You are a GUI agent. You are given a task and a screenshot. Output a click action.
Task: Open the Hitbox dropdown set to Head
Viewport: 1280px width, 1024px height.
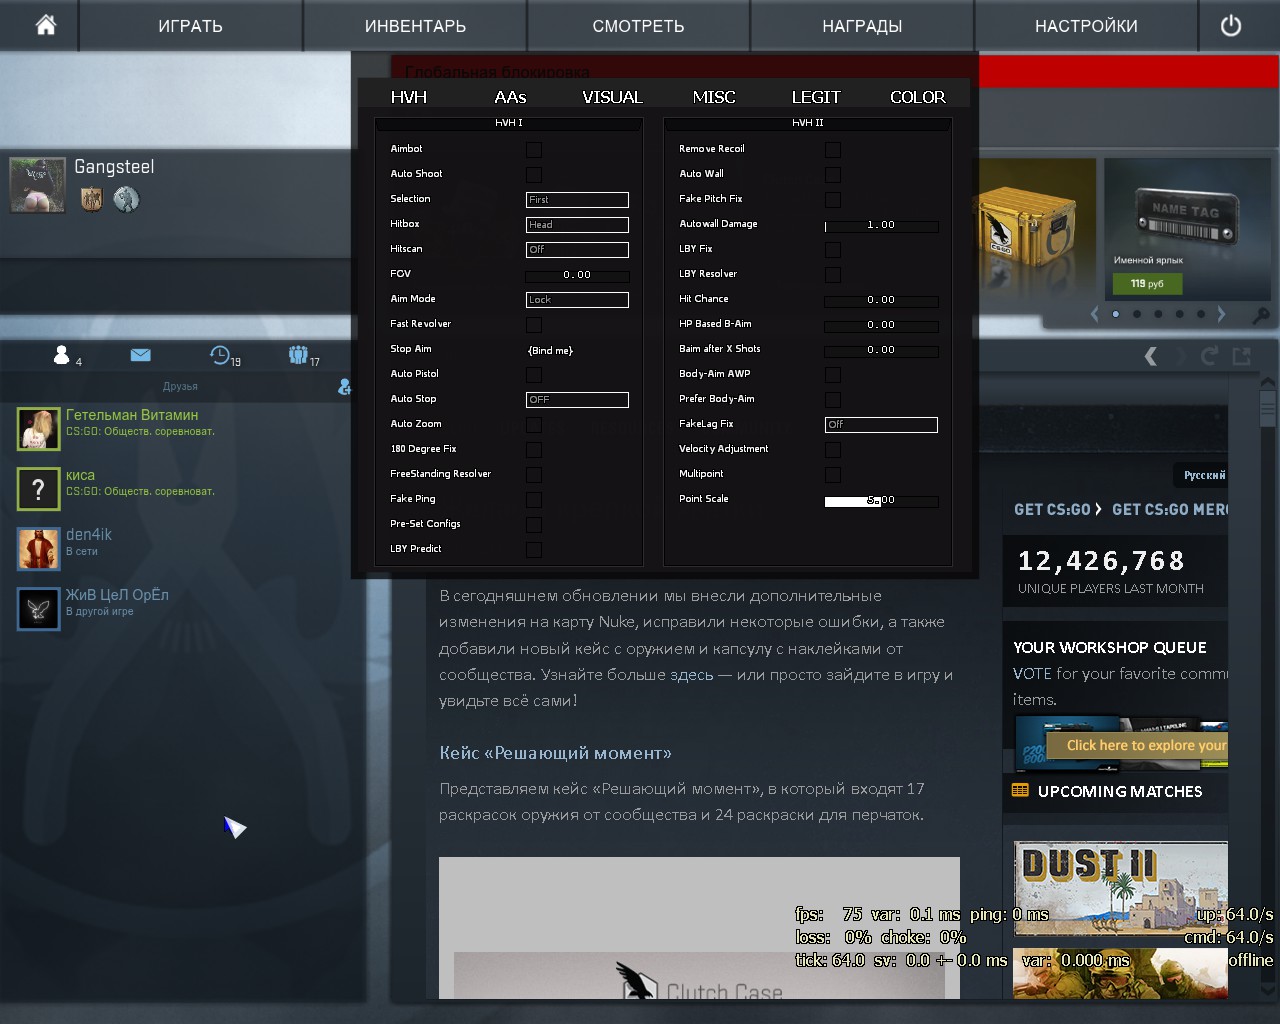click(x=577, y=225)
